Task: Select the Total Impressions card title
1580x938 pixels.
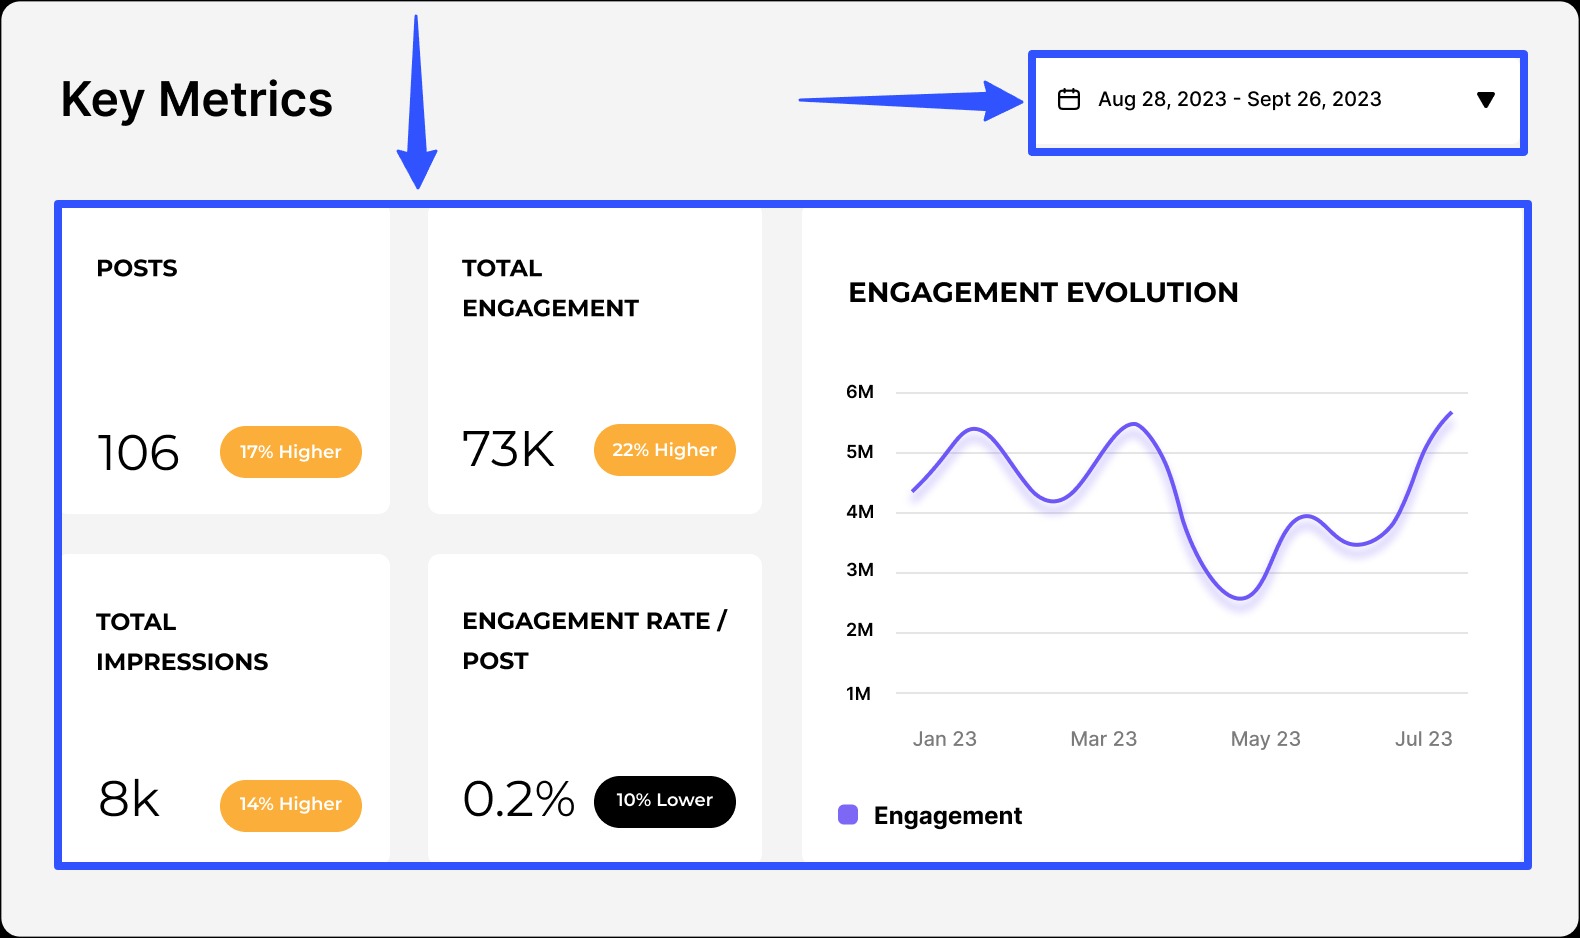Action: (x=182, y=642)
